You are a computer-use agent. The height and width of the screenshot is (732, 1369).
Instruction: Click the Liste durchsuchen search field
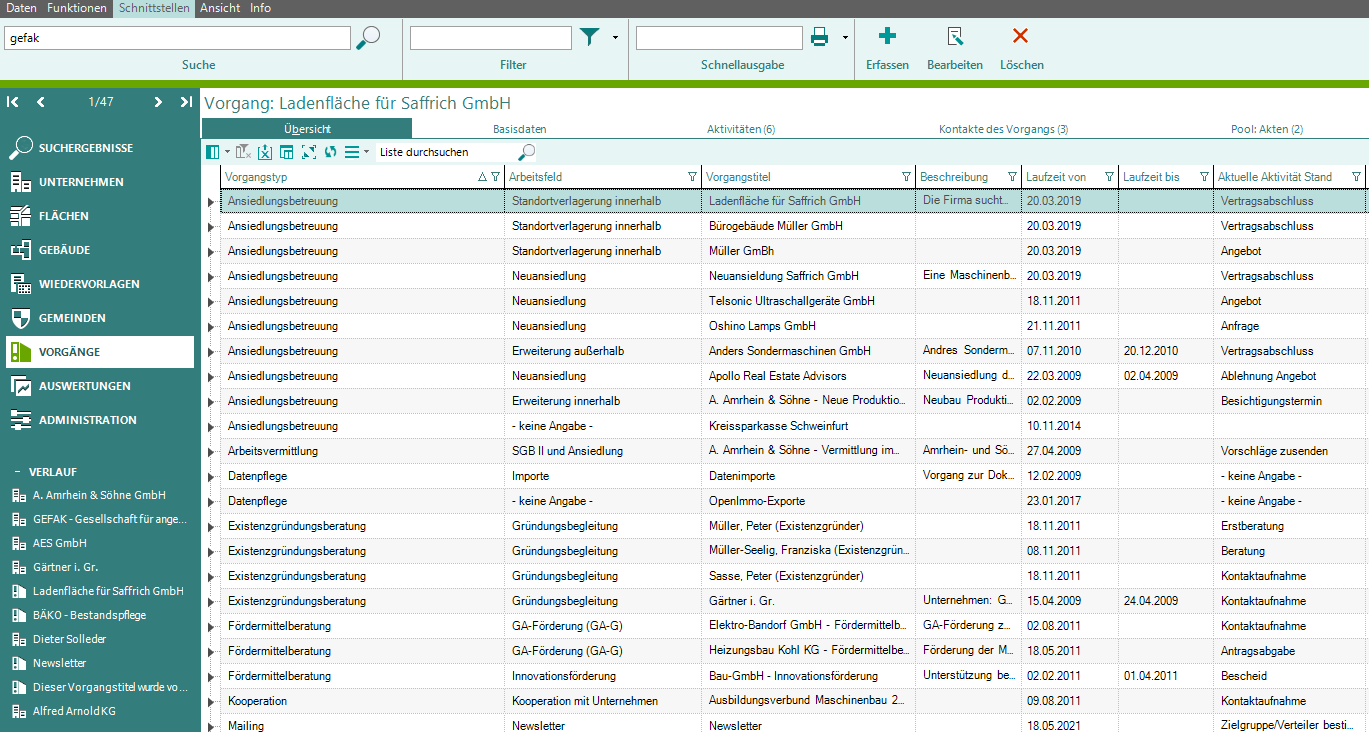(x=445, y=152)
